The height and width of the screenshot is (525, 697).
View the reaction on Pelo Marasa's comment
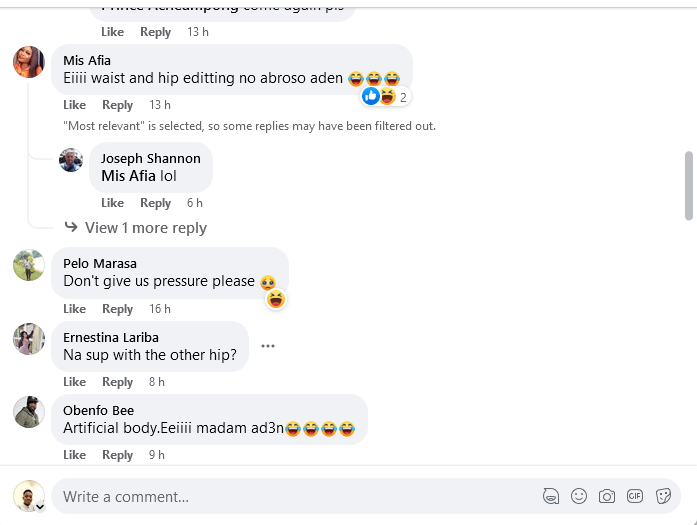pos(276,299)
